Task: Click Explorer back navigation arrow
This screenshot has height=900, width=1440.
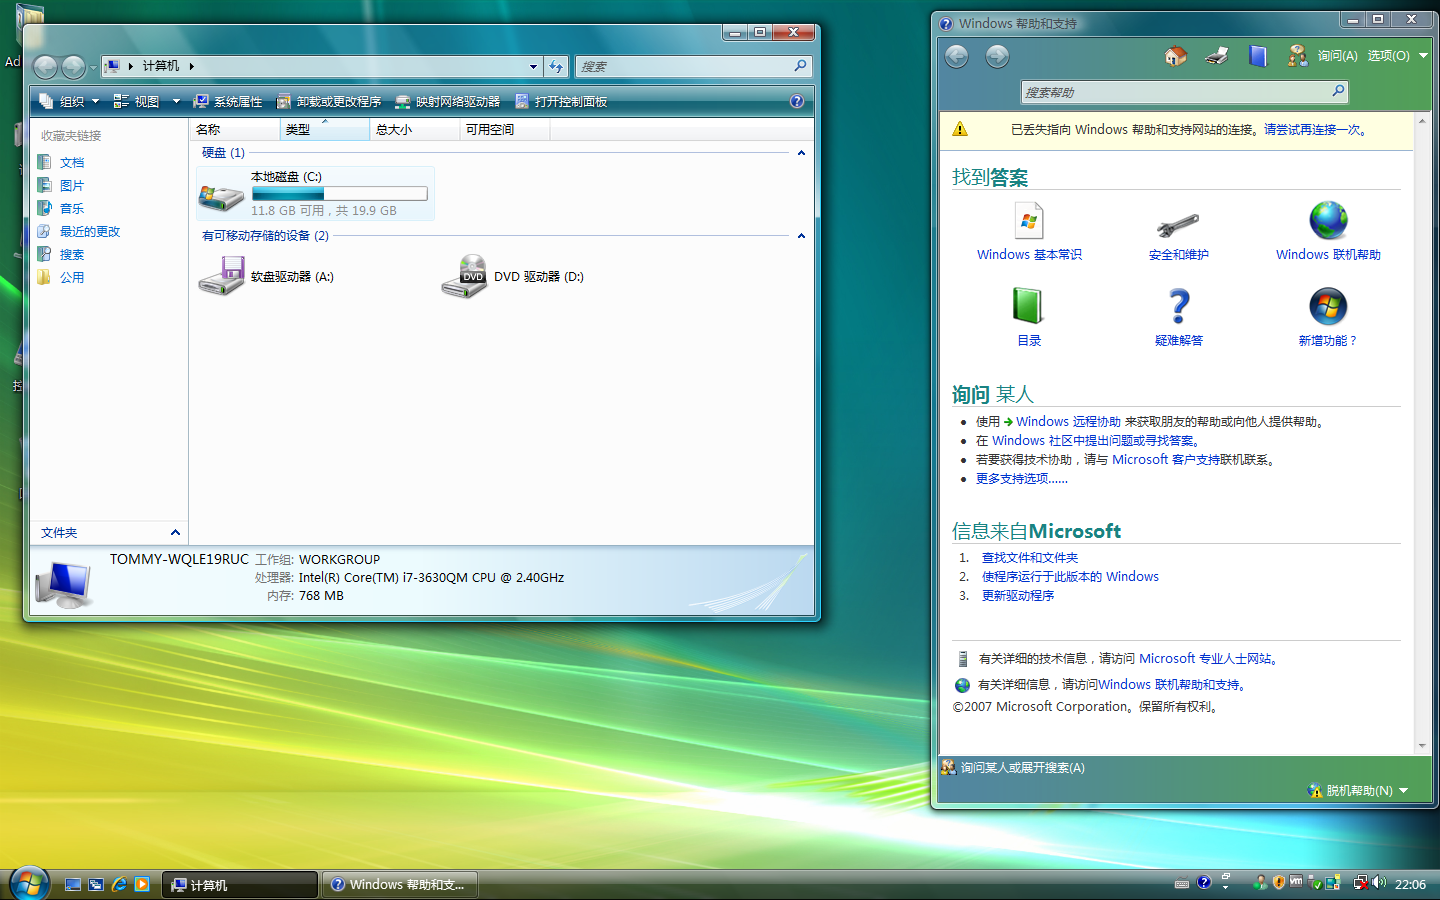Action: (x=45, y=67)
